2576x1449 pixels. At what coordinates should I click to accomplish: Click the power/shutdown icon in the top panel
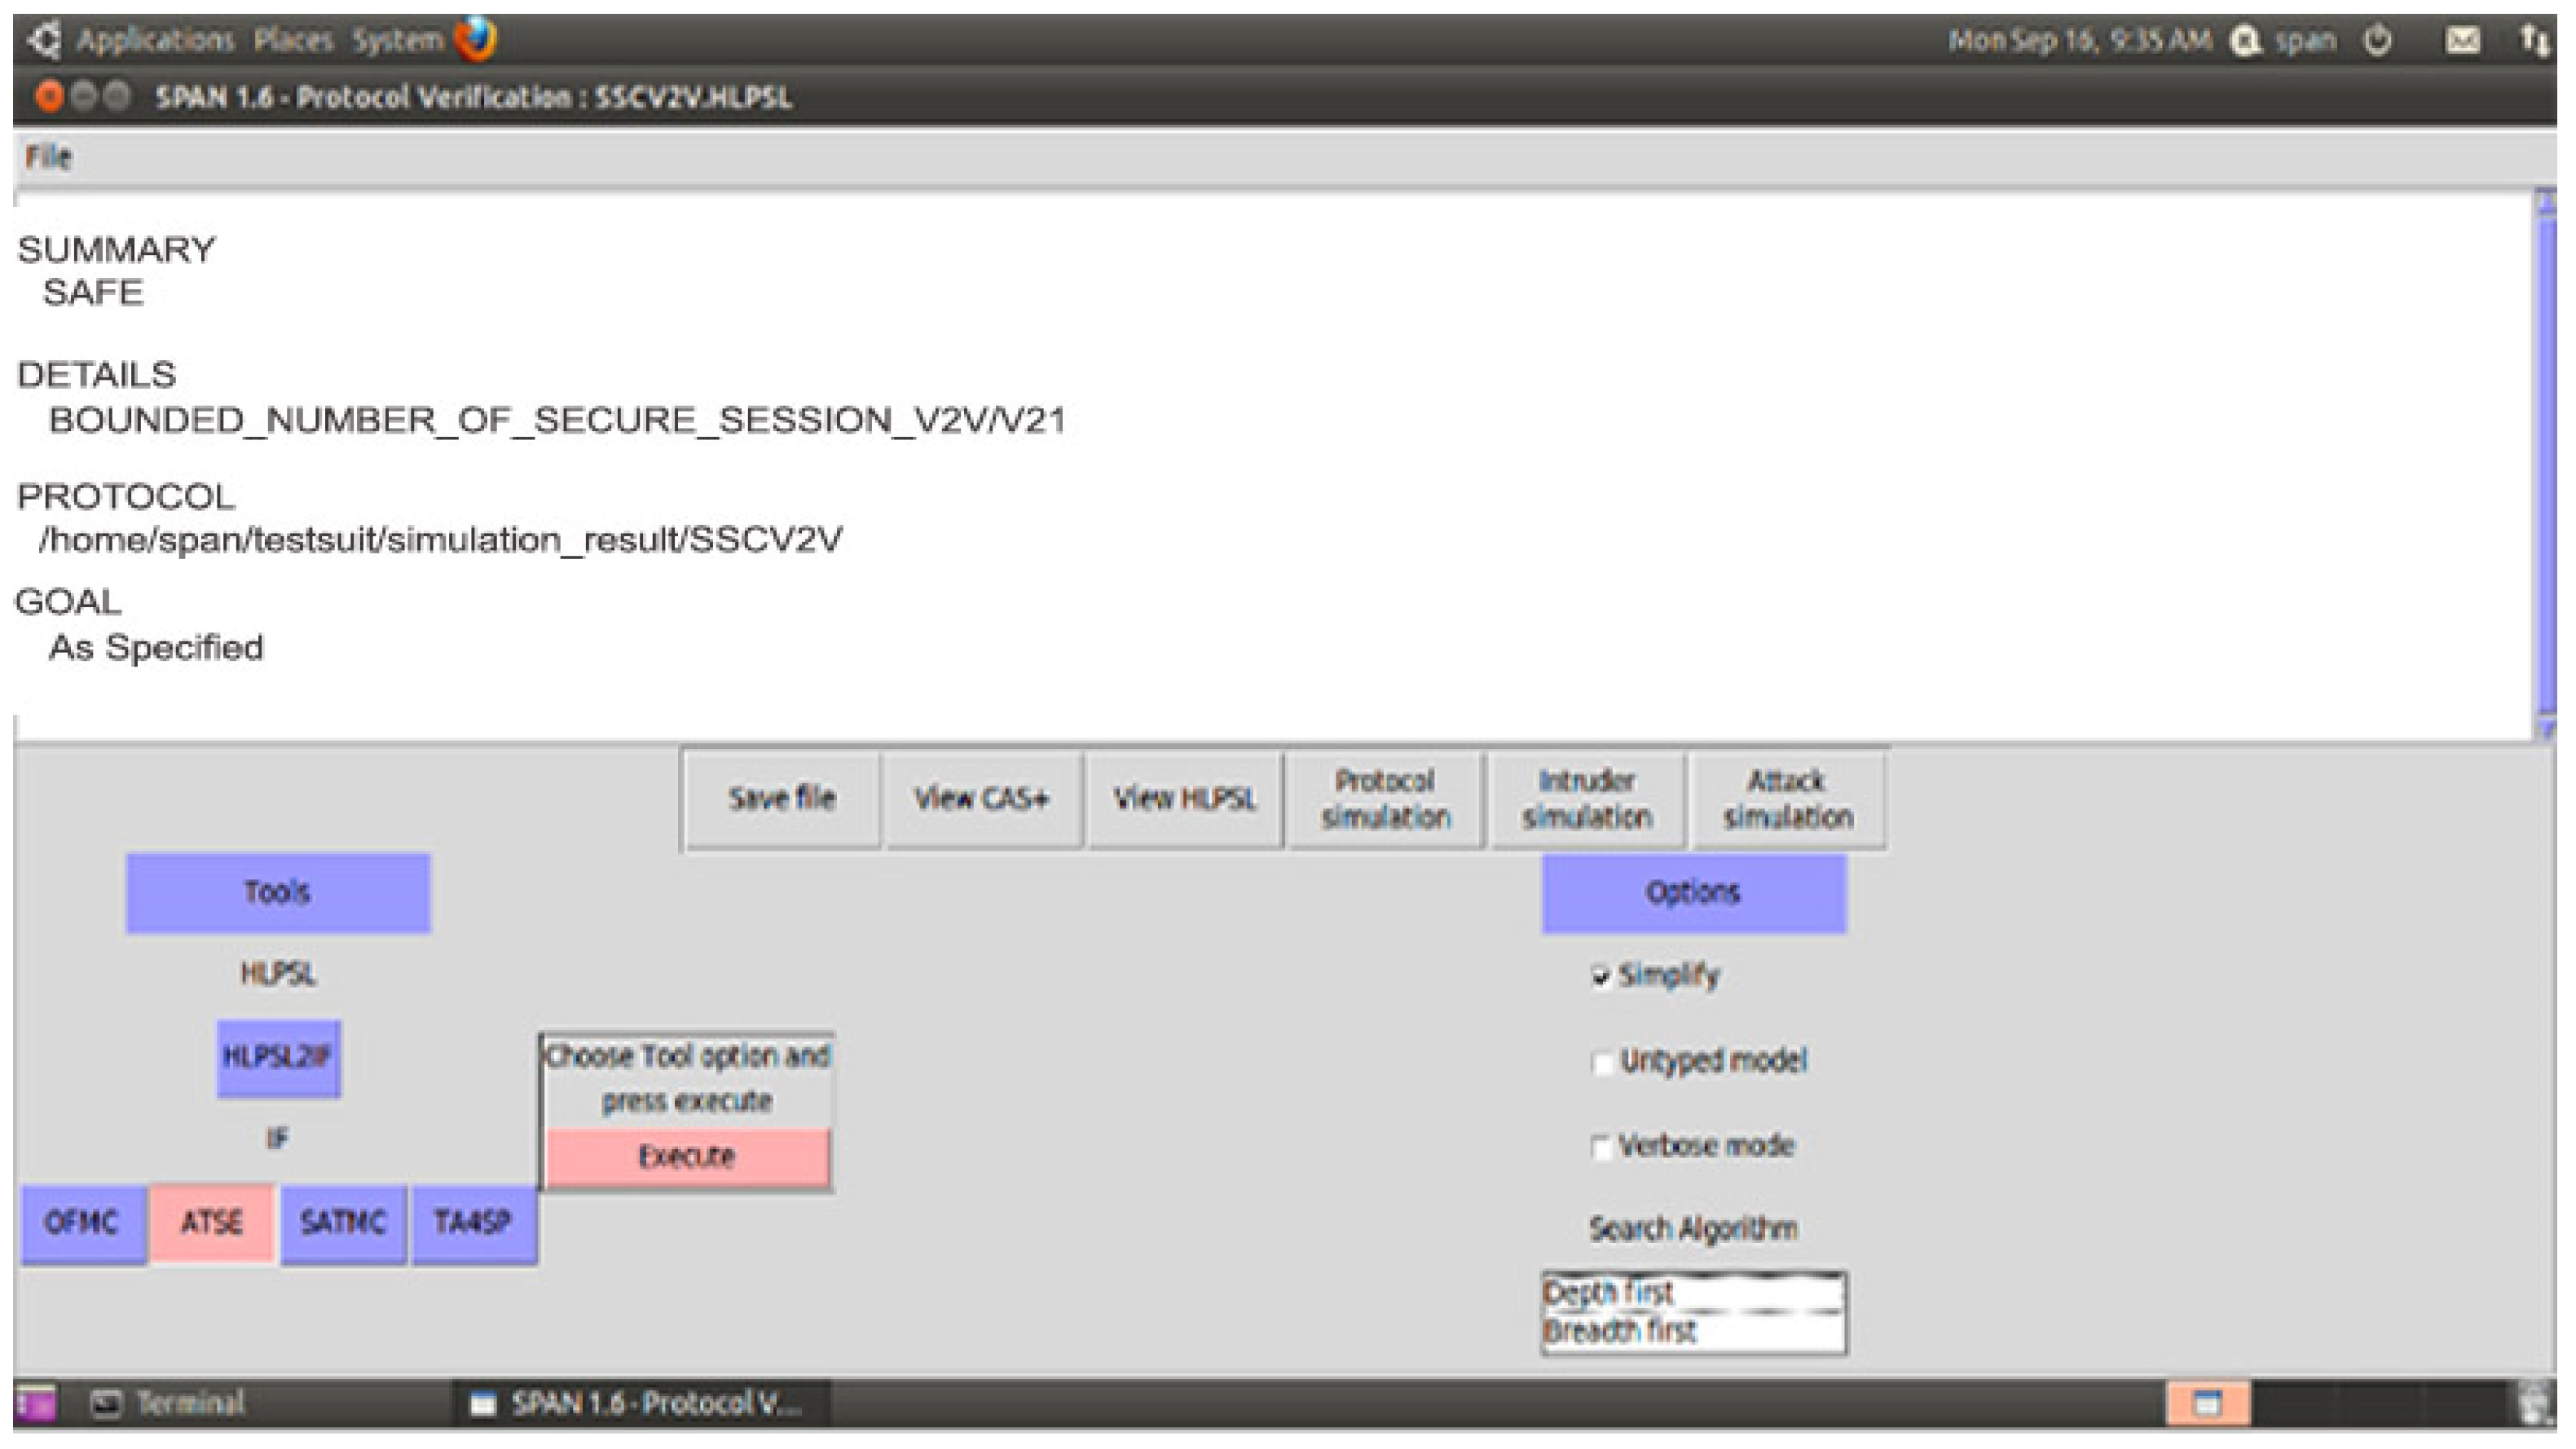point(2378,41)
